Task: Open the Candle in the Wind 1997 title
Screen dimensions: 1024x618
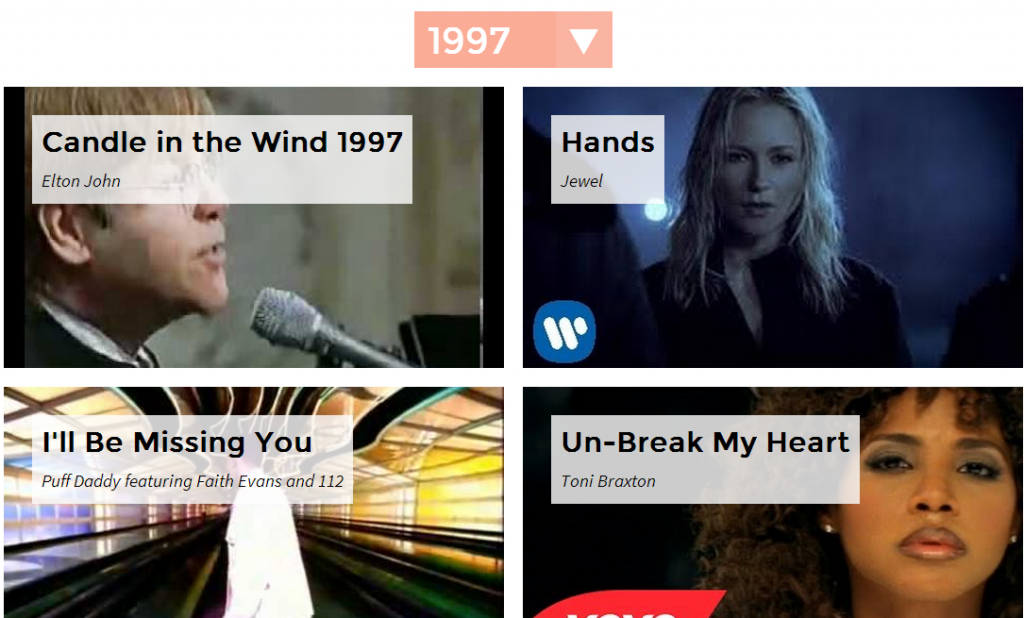Action: coord(222,142)
